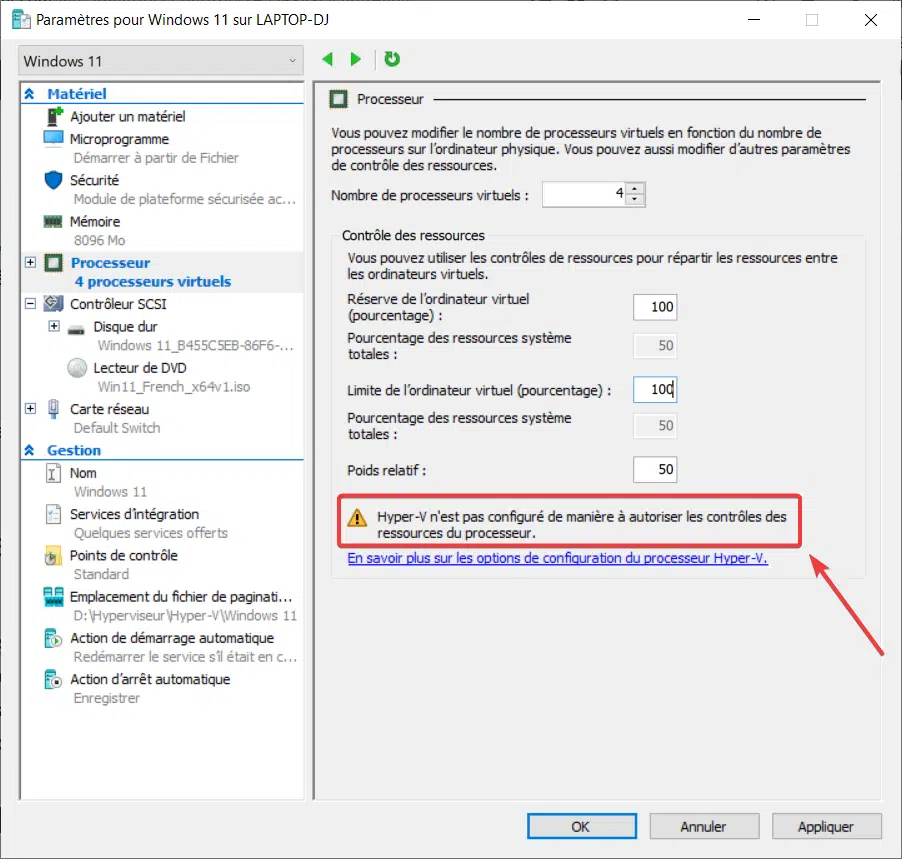The width and height of the screenshot is (902, 859).
Task: Click the Action d'arrêt automatique icon
Action: click(53, 679)
